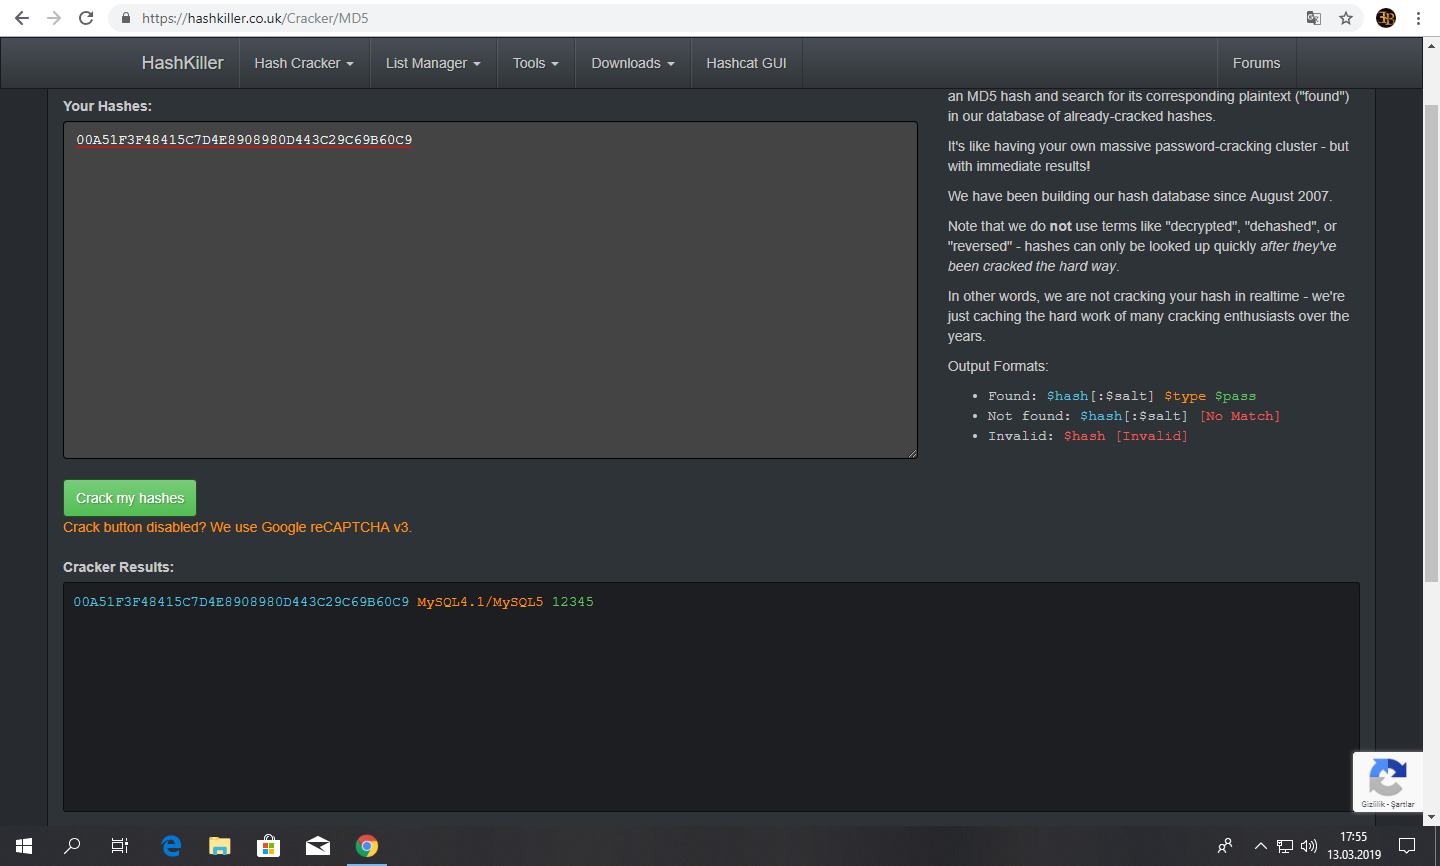1440x866 pixels.
Task: Open the browser profile avatar icon
Action: [1386, 18]
